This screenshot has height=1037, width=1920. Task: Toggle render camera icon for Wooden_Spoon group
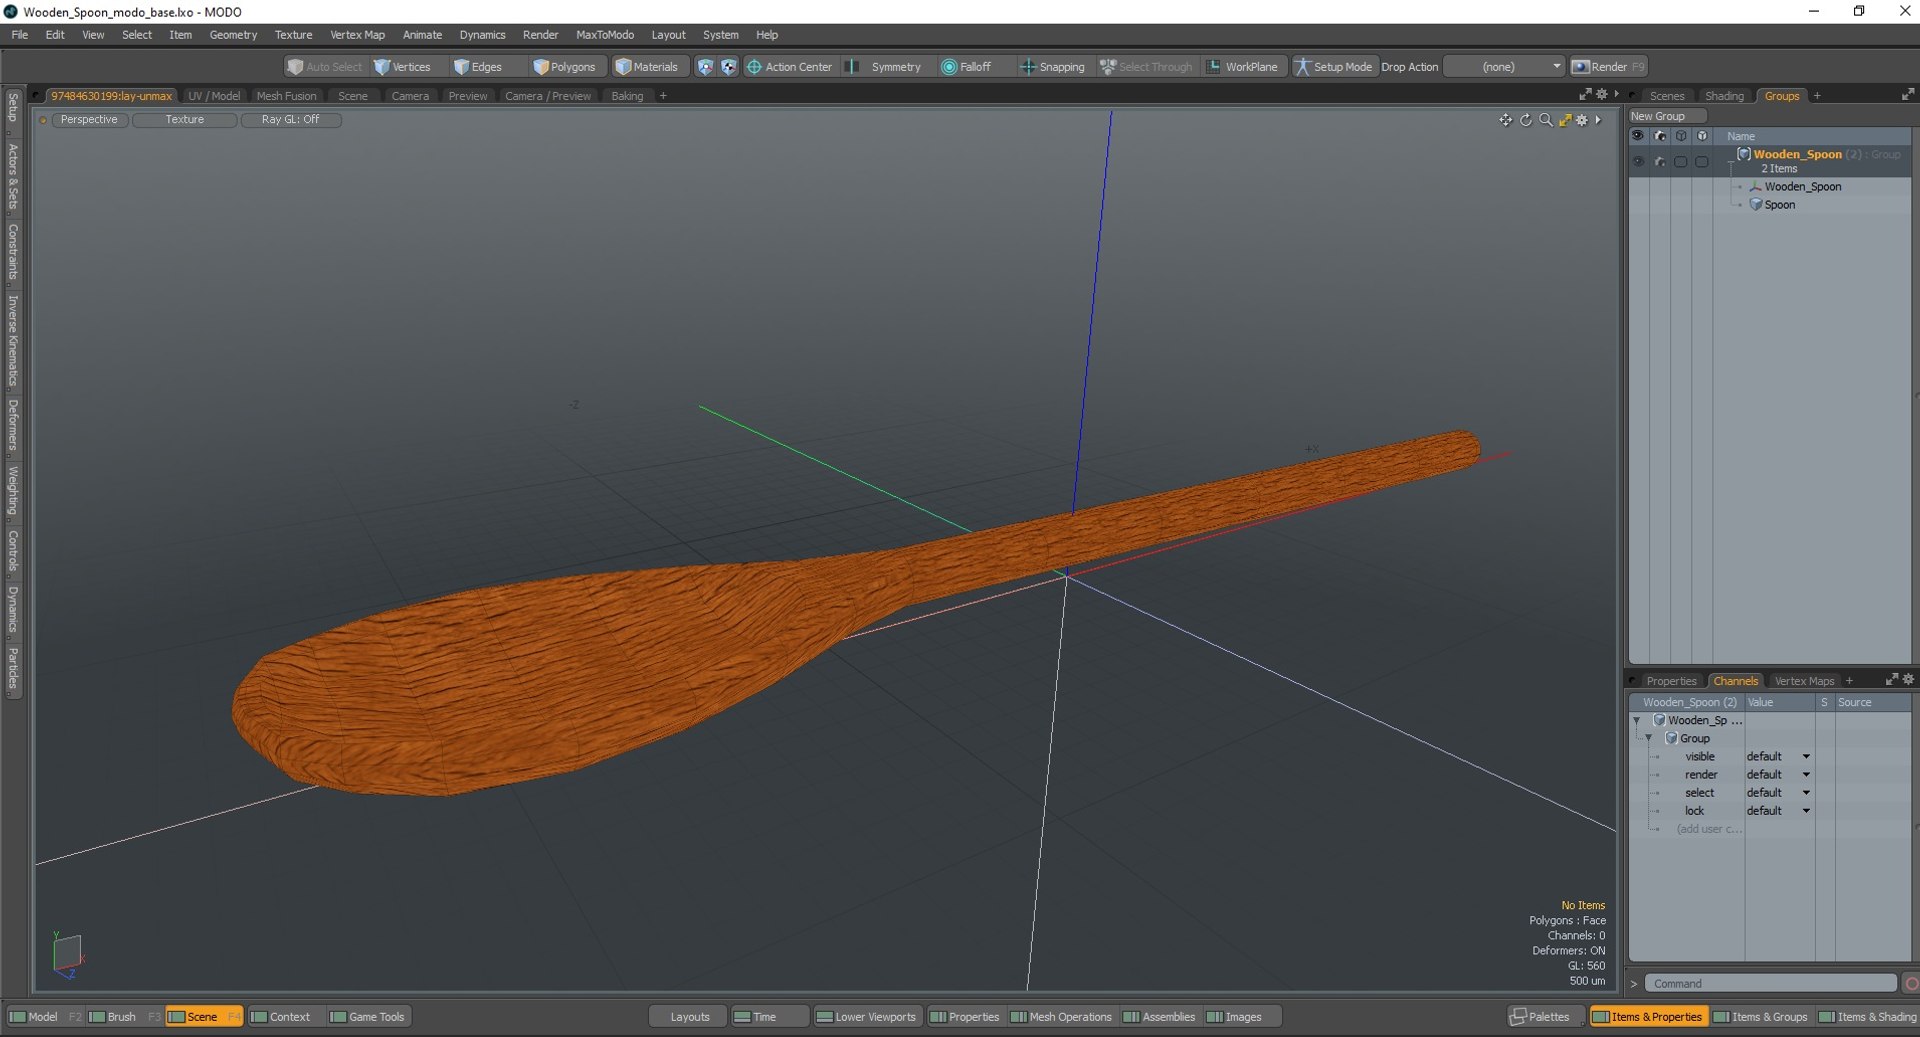click(1660, 161)
